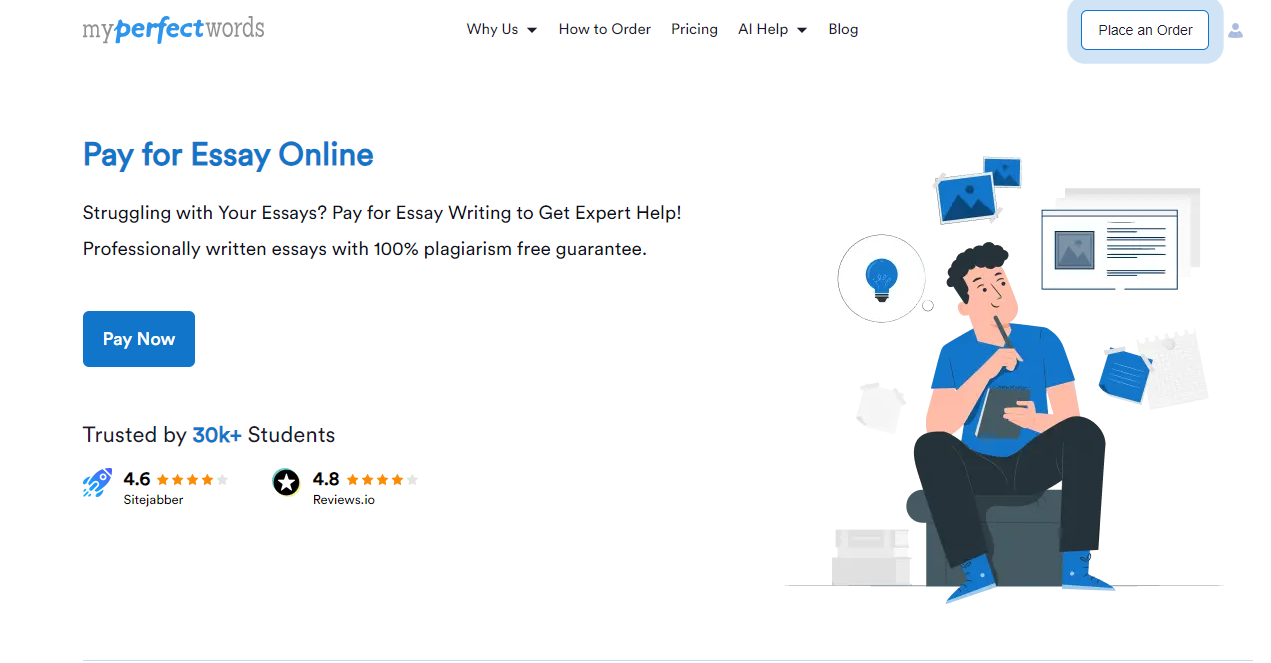This screenshot has width=1271, height=663.
Task: Click the Pay for Essay Online heading
Action: tap(228, 155)
